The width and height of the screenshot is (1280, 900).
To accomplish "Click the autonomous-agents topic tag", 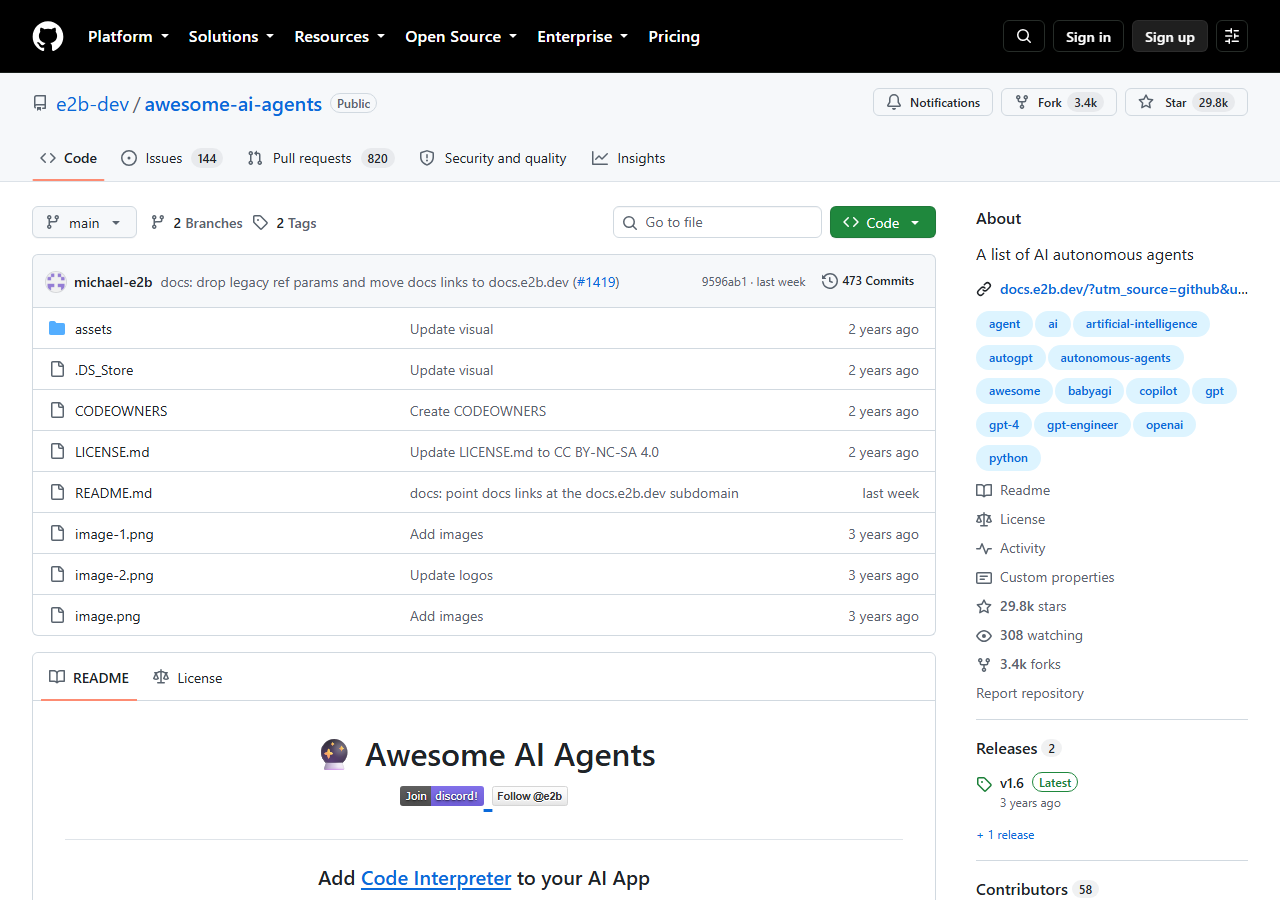I will point(1115,358).
